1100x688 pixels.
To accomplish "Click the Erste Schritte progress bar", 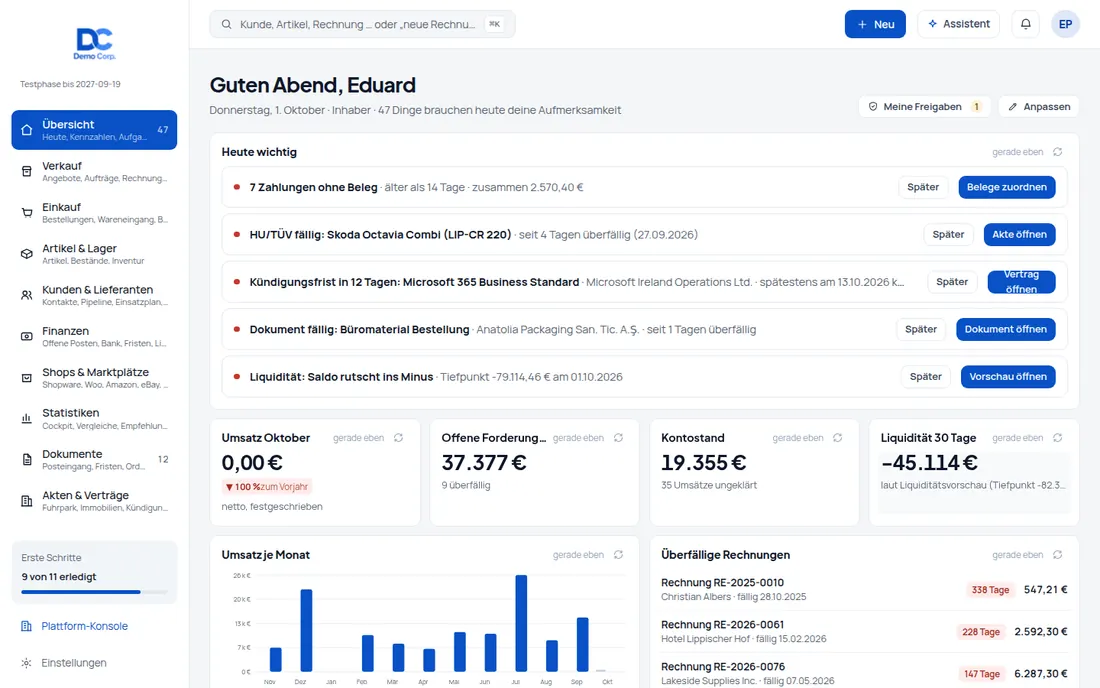I will tap(94, 592).
